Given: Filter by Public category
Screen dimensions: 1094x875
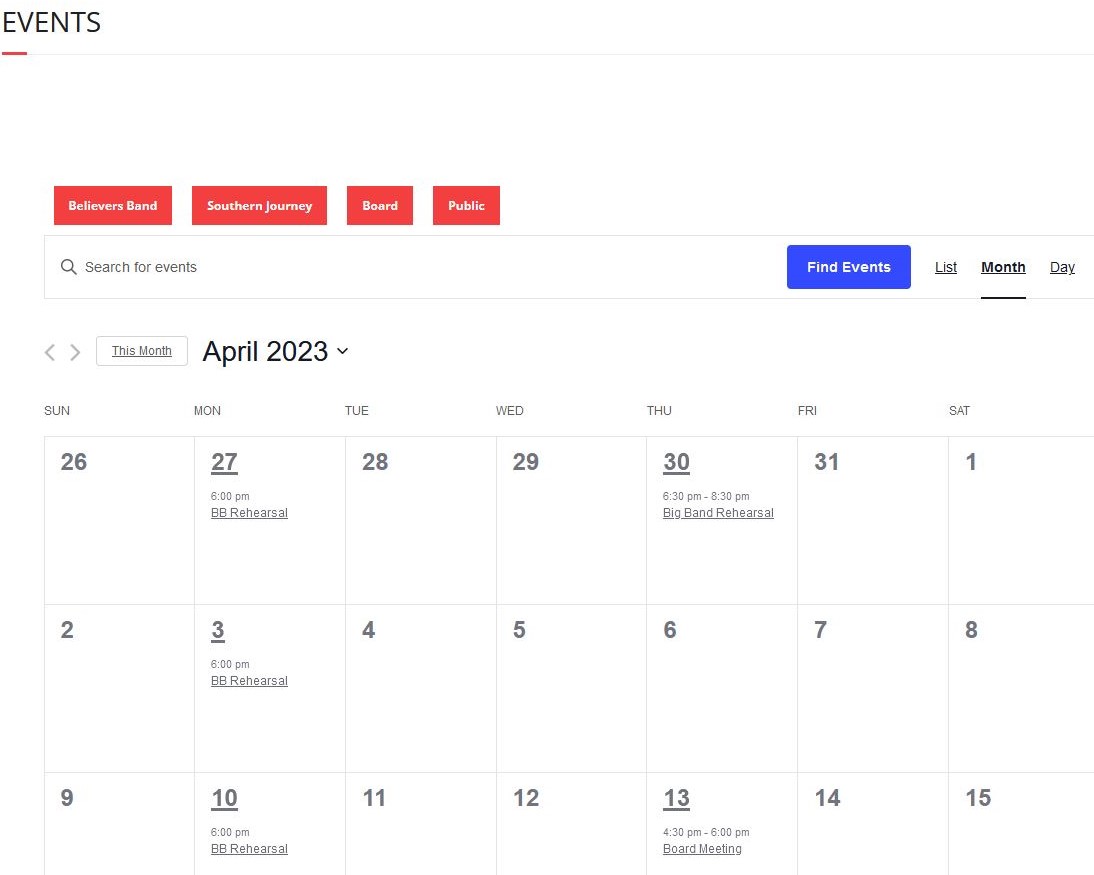Looking at the screenshot, I should click(466, 205).
